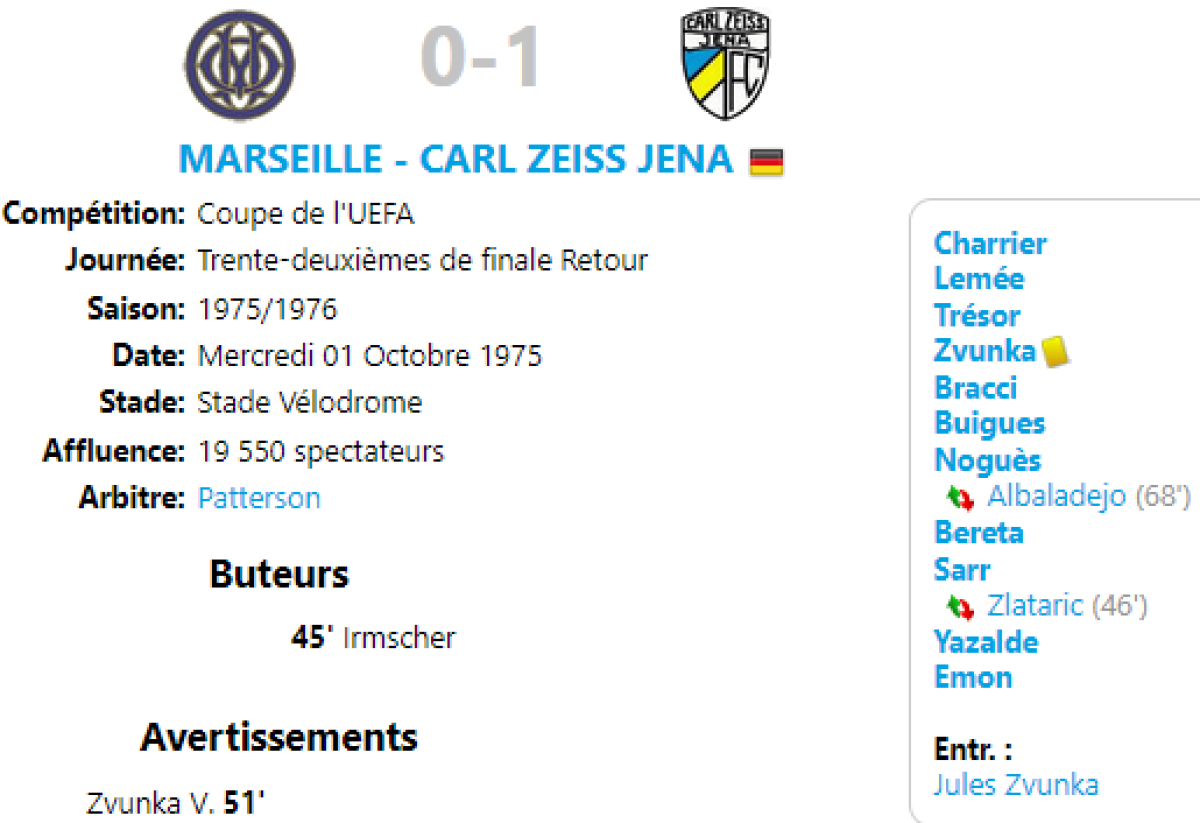
Task: Select Buigues from the lineup
Action: (x=989, y=424)
